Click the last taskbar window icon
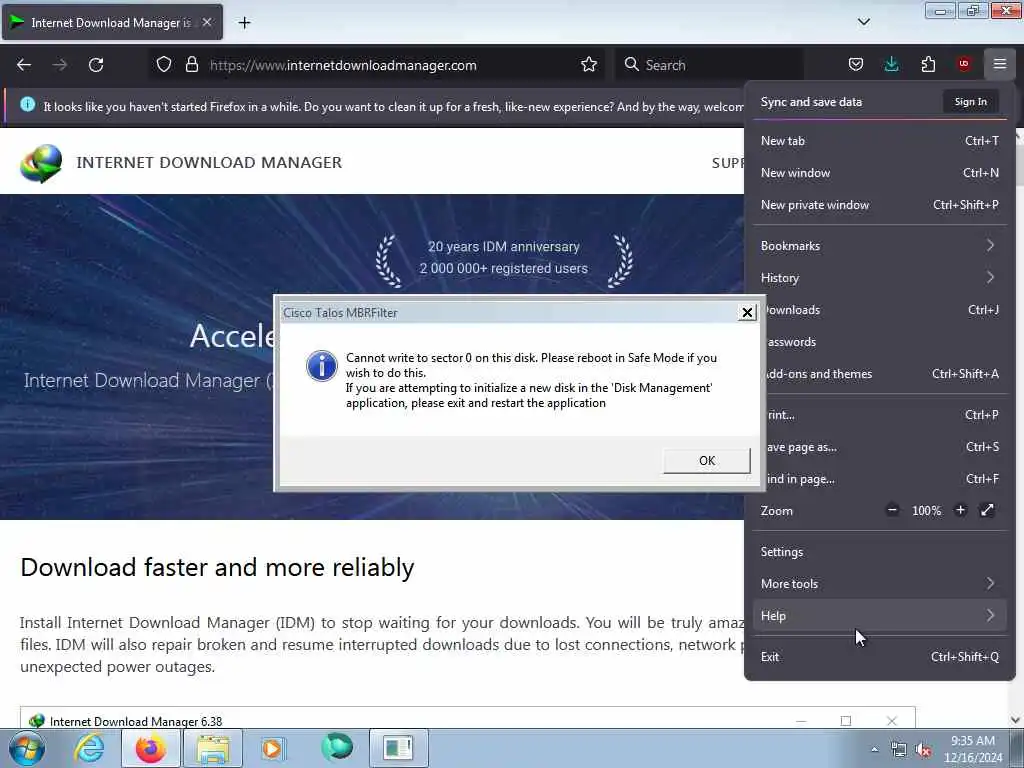Screen dimensions: 1024x768 click(399, 748)
